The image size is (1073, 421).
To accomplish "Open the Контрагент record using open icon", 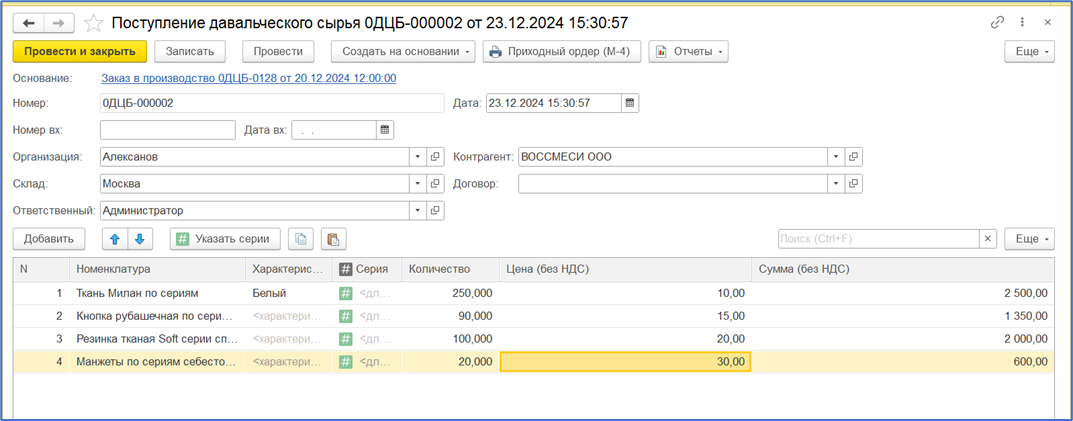I will point(853,157).
